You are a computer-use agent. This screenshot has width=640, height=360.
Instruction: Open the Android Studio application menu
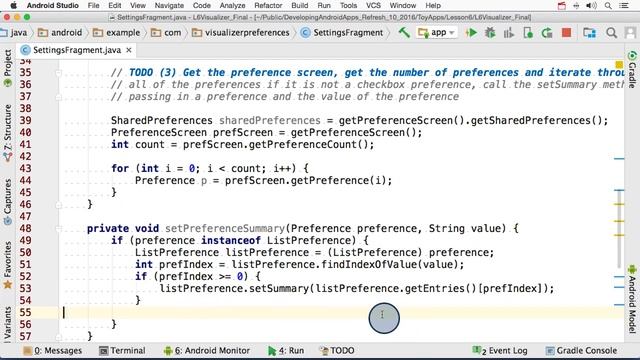tap(53, 5)
